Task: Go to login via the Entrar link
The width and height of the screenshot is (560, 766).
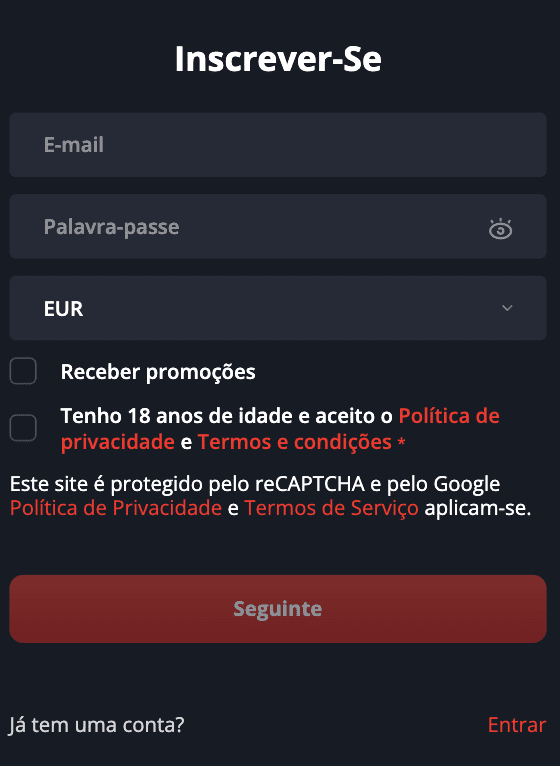Action: 517,725
